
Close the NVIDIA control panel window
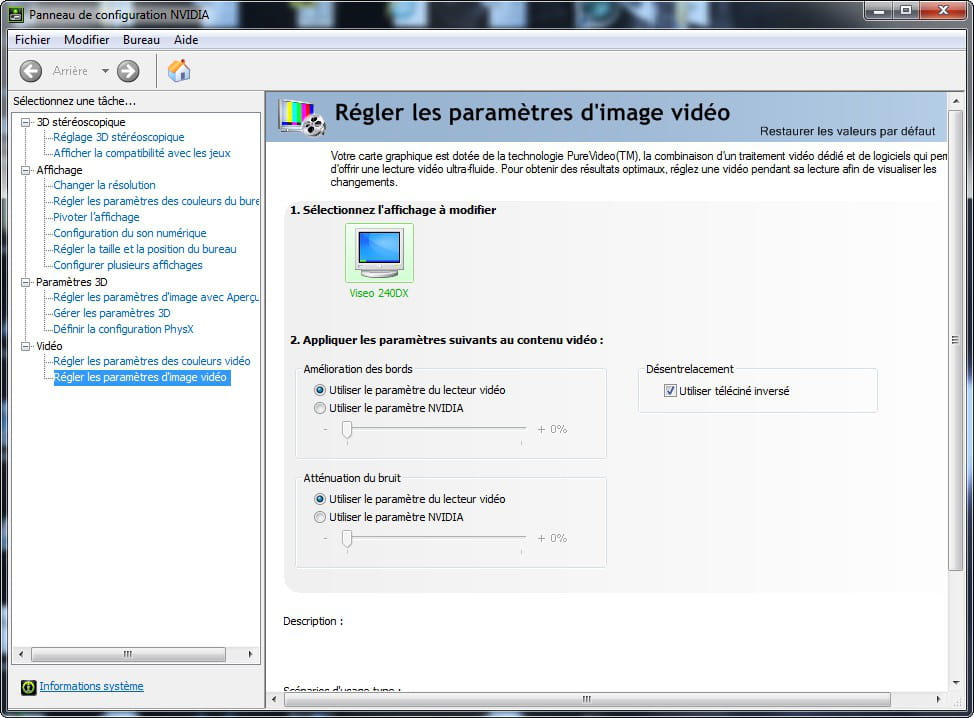943,10
